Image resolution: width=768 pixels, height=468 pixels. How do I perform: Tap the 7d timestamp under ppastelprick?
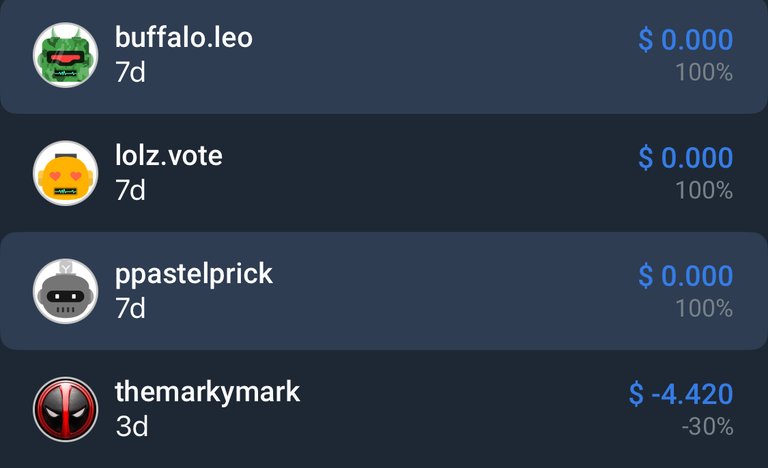[130, 309]
